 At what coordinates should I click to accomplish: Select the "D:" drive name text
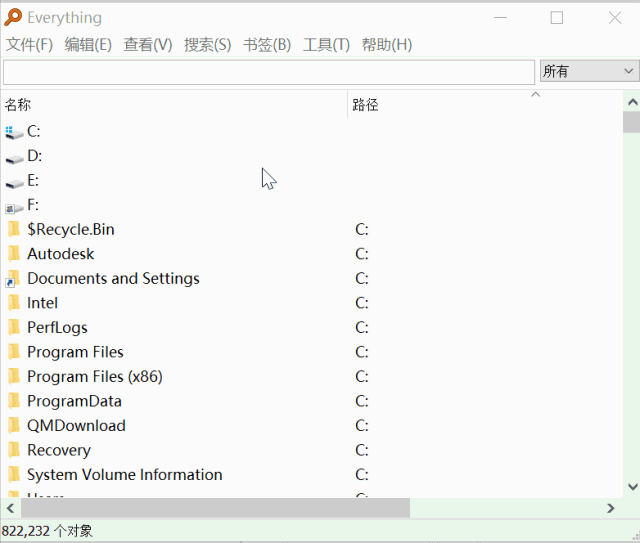[35, 156]
